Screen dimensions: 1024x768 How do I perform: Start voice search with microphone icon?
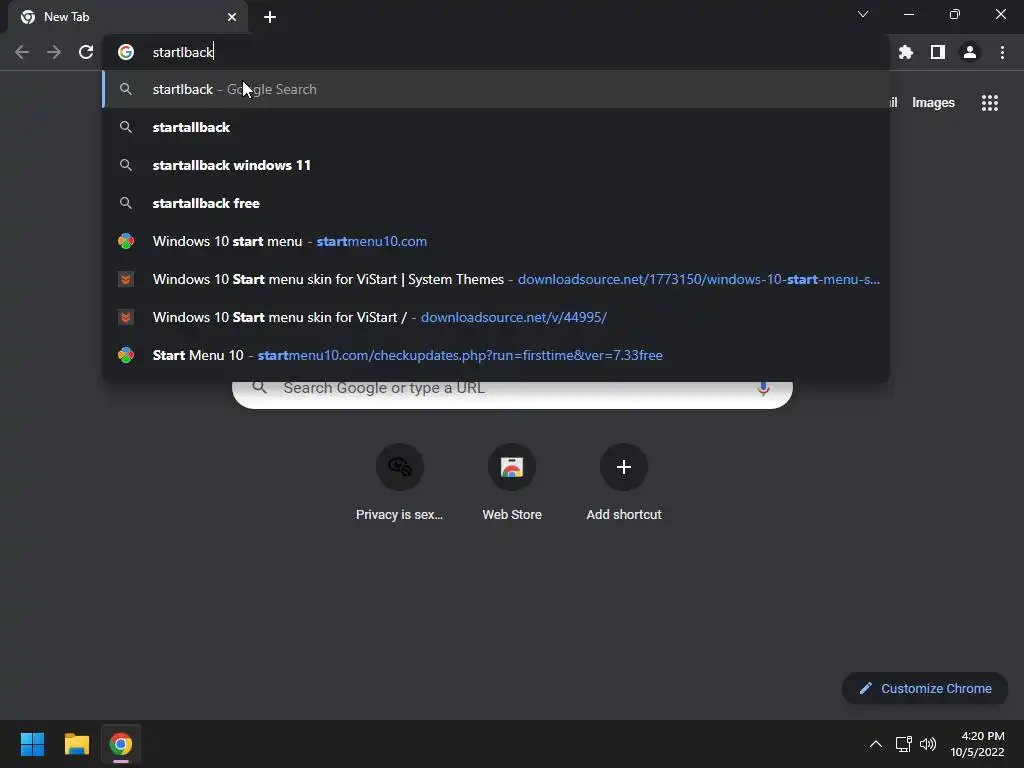[x=763, y=389]
